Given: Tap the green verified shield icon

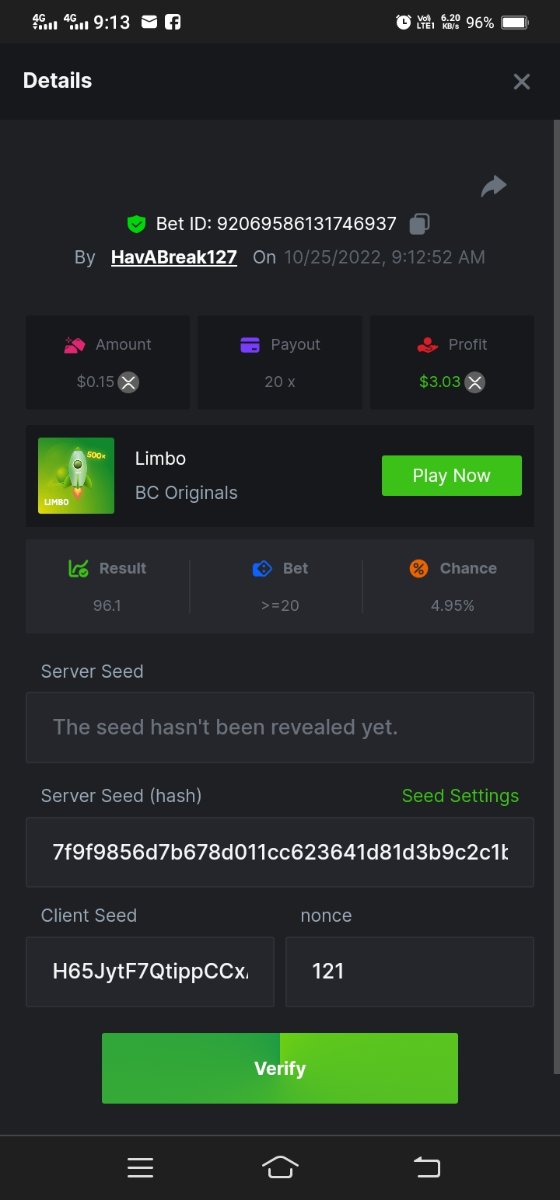Looking at the screenshot, I should [136, 224].
